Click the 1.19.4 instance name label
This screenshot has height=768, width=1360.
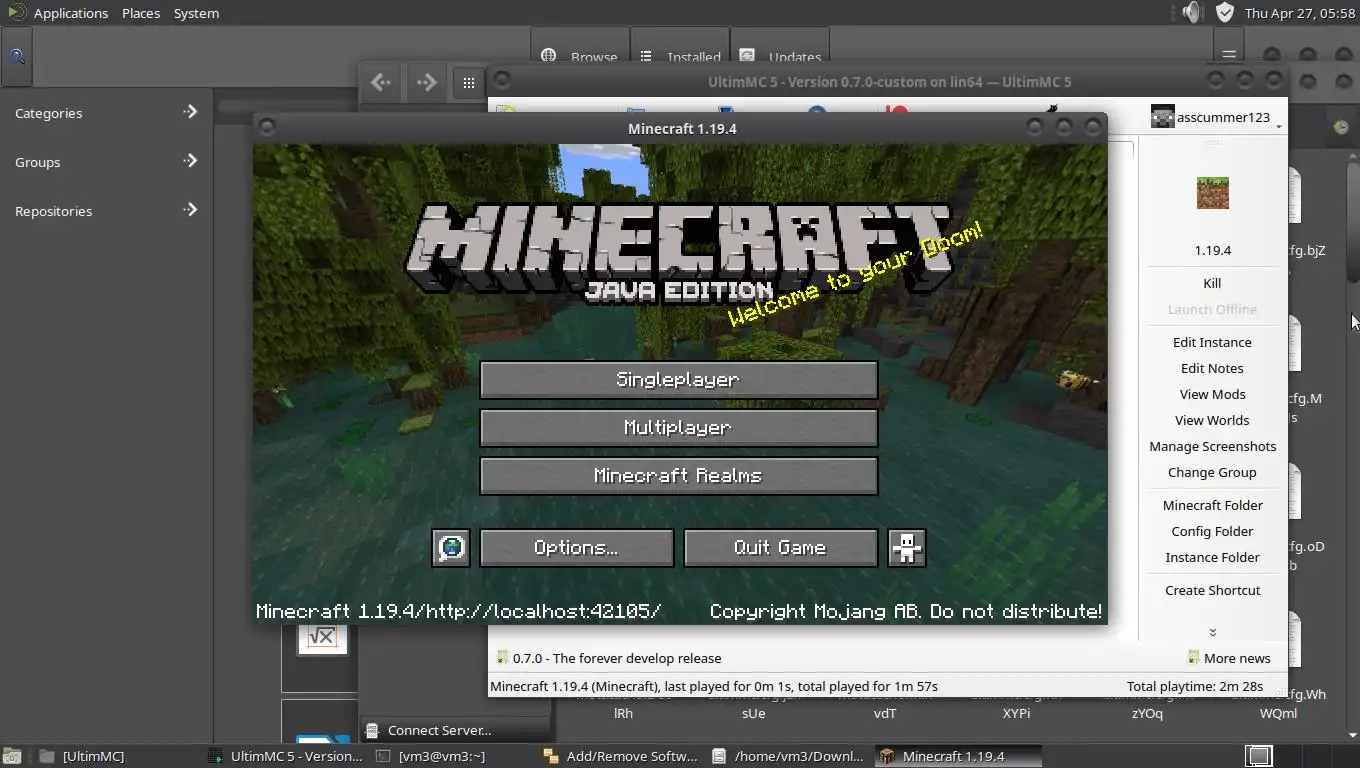tap(1212, 250)
